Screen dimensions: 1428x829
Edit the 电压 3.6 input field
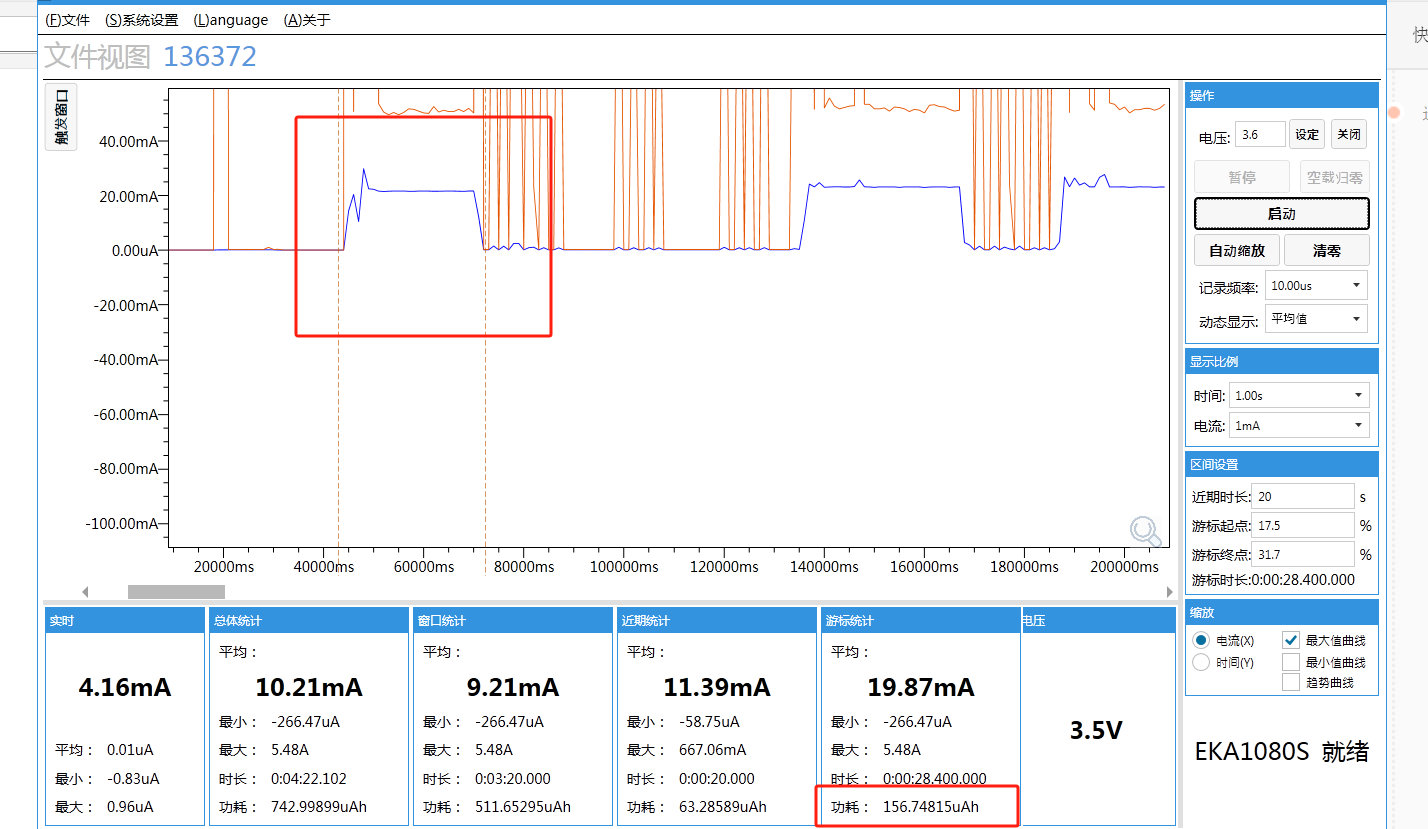[1260, 134]
